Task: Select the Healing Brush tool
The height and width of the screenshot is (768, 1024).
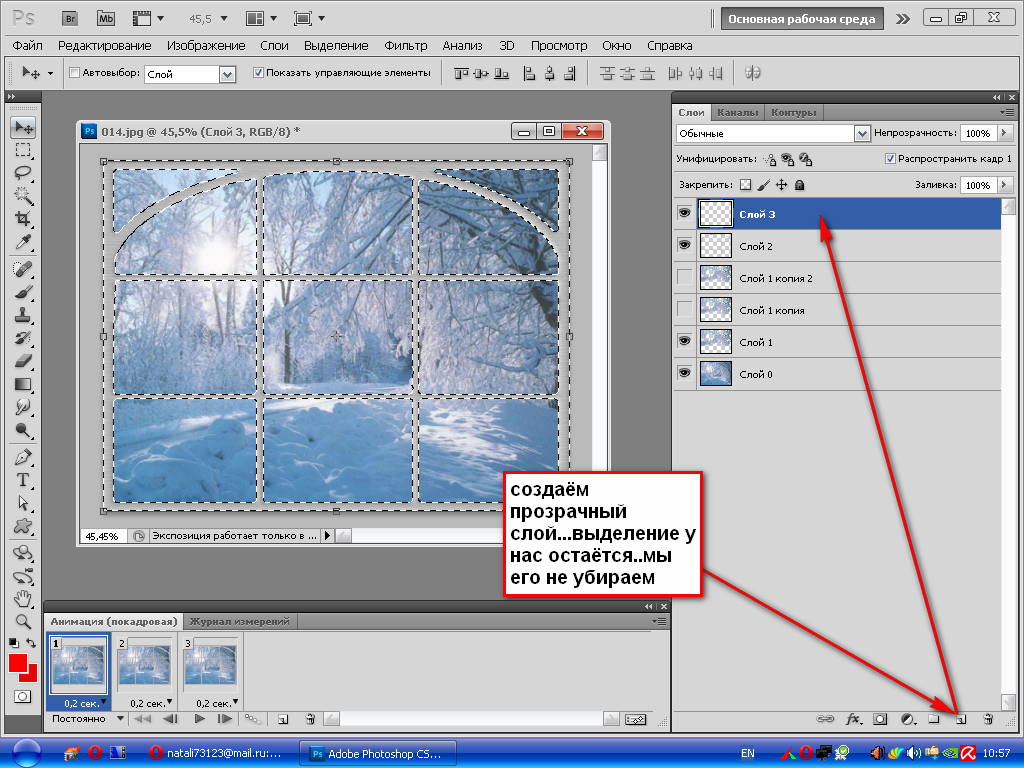Action: [24, 269]
